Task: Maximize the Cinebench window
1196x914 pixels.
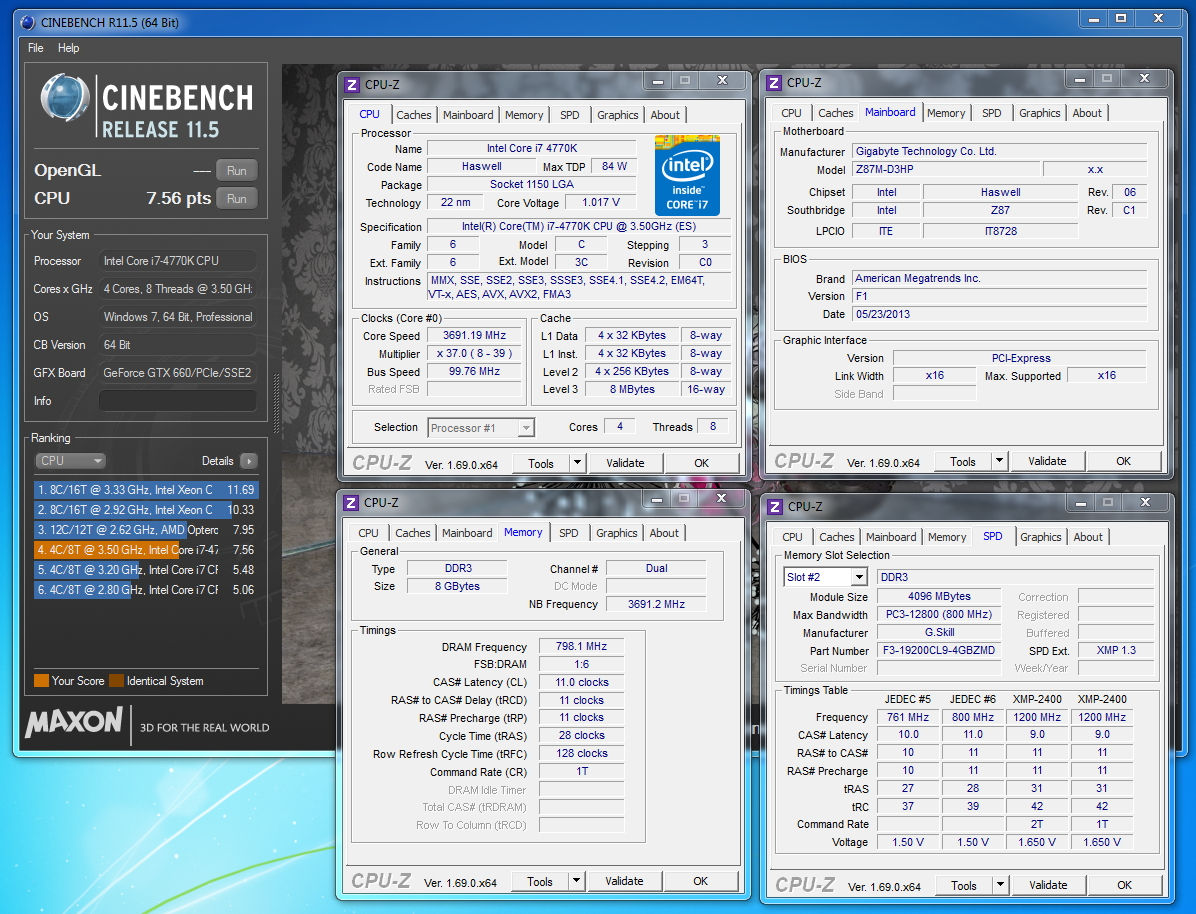Action: point(1121,19)
